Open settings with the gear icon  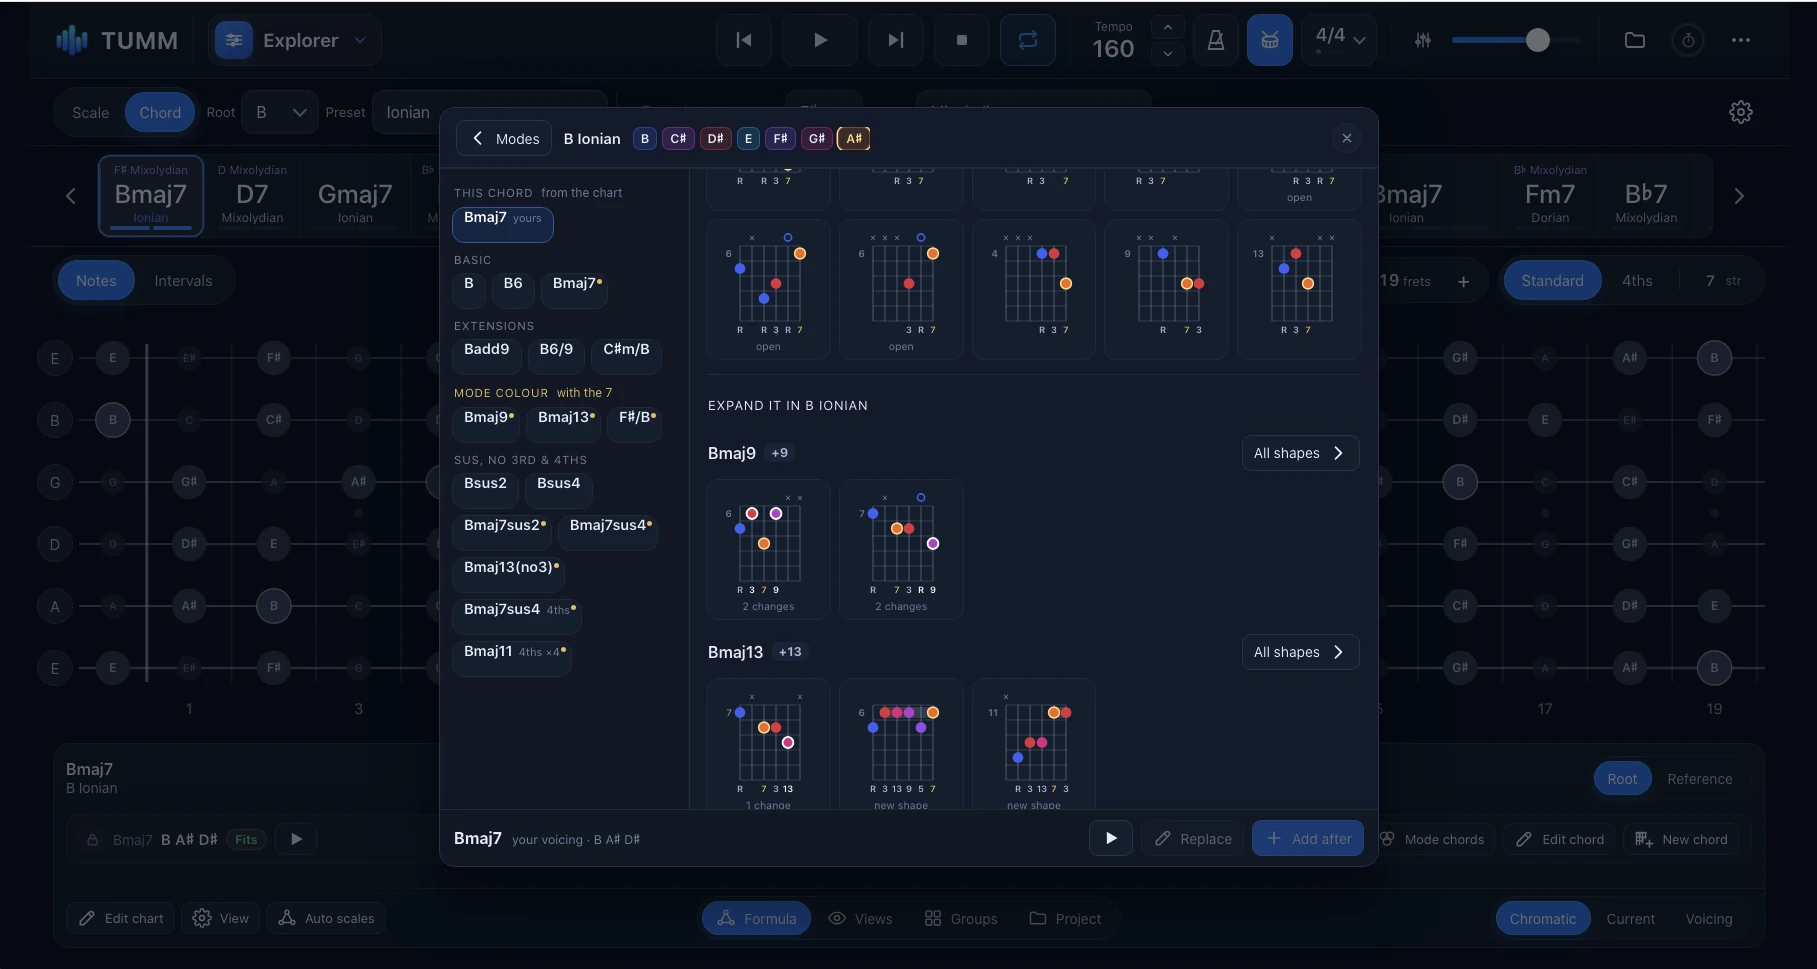pos(1741,112)
